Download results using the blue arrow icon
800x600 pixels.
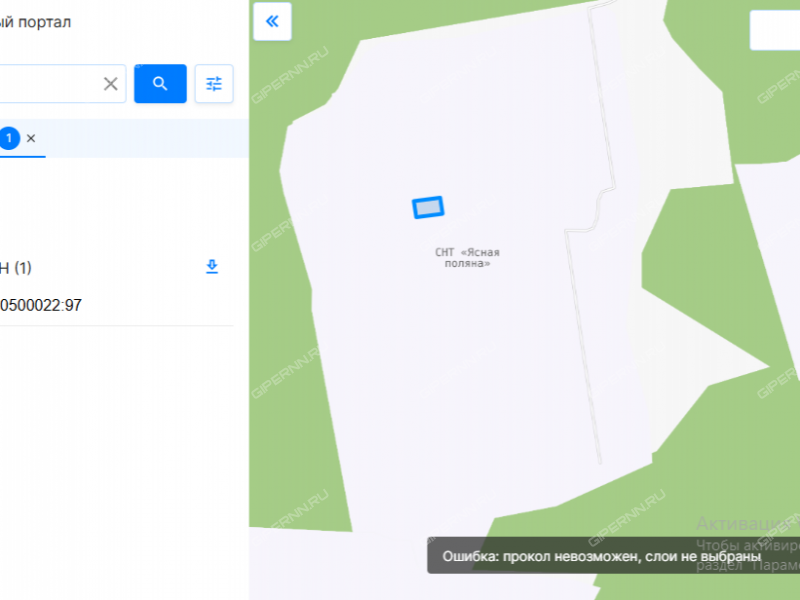pos(212,266)
